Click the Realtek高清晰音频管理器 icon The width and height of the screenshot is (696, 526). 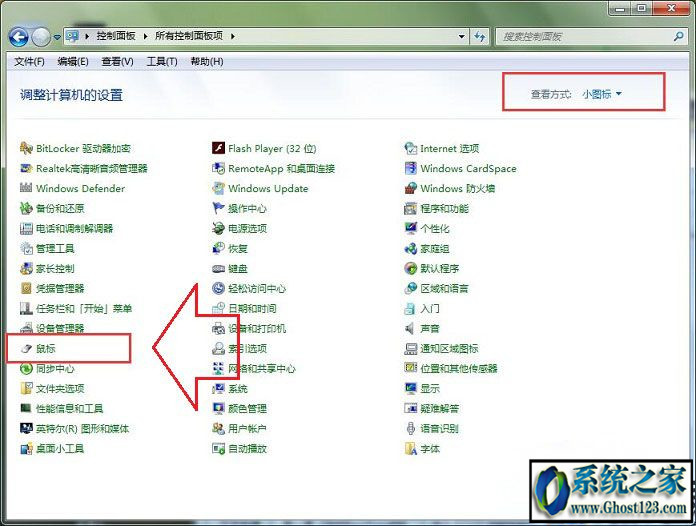[26, 168]
